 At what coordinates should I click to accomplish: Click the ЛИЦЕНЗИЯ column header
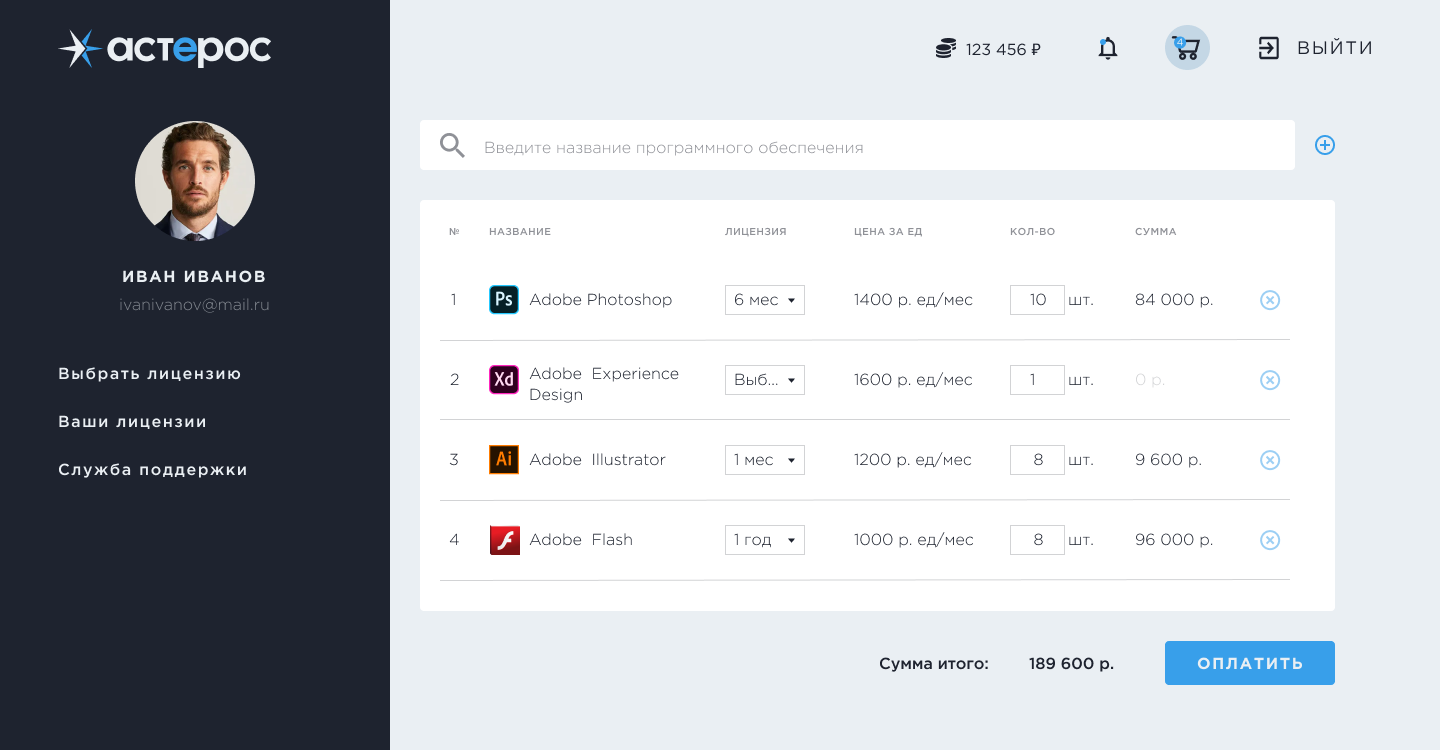coord(756,232)
